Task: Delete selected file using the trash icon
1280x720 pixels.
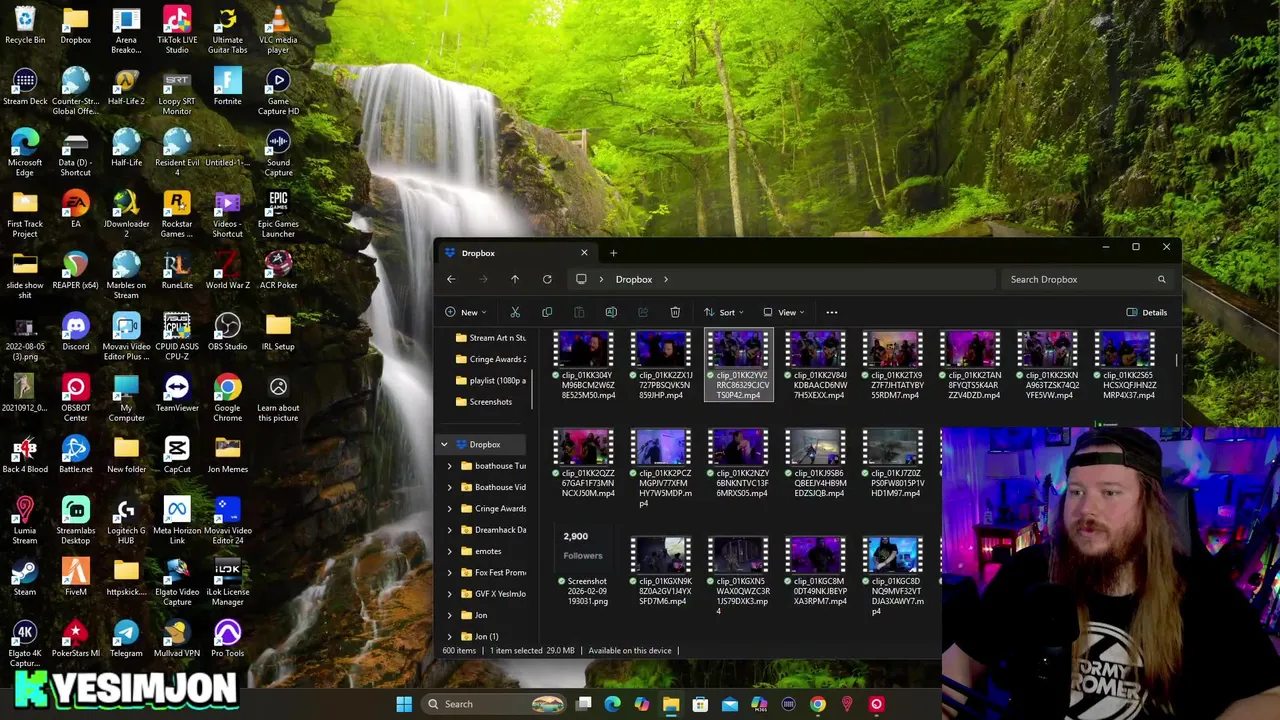Action: [675, 312]
